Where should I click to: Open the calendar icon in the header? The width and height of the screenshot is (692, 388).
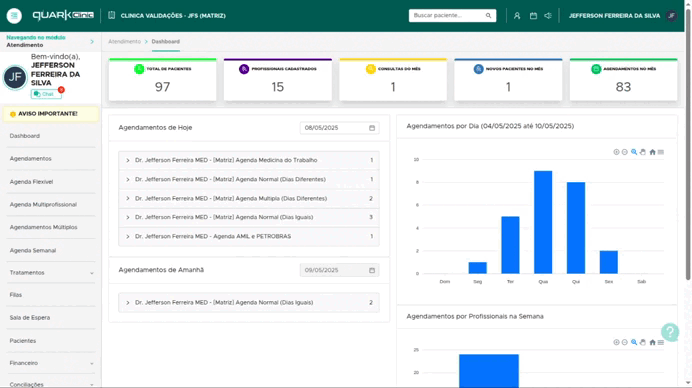coord(533,15)
